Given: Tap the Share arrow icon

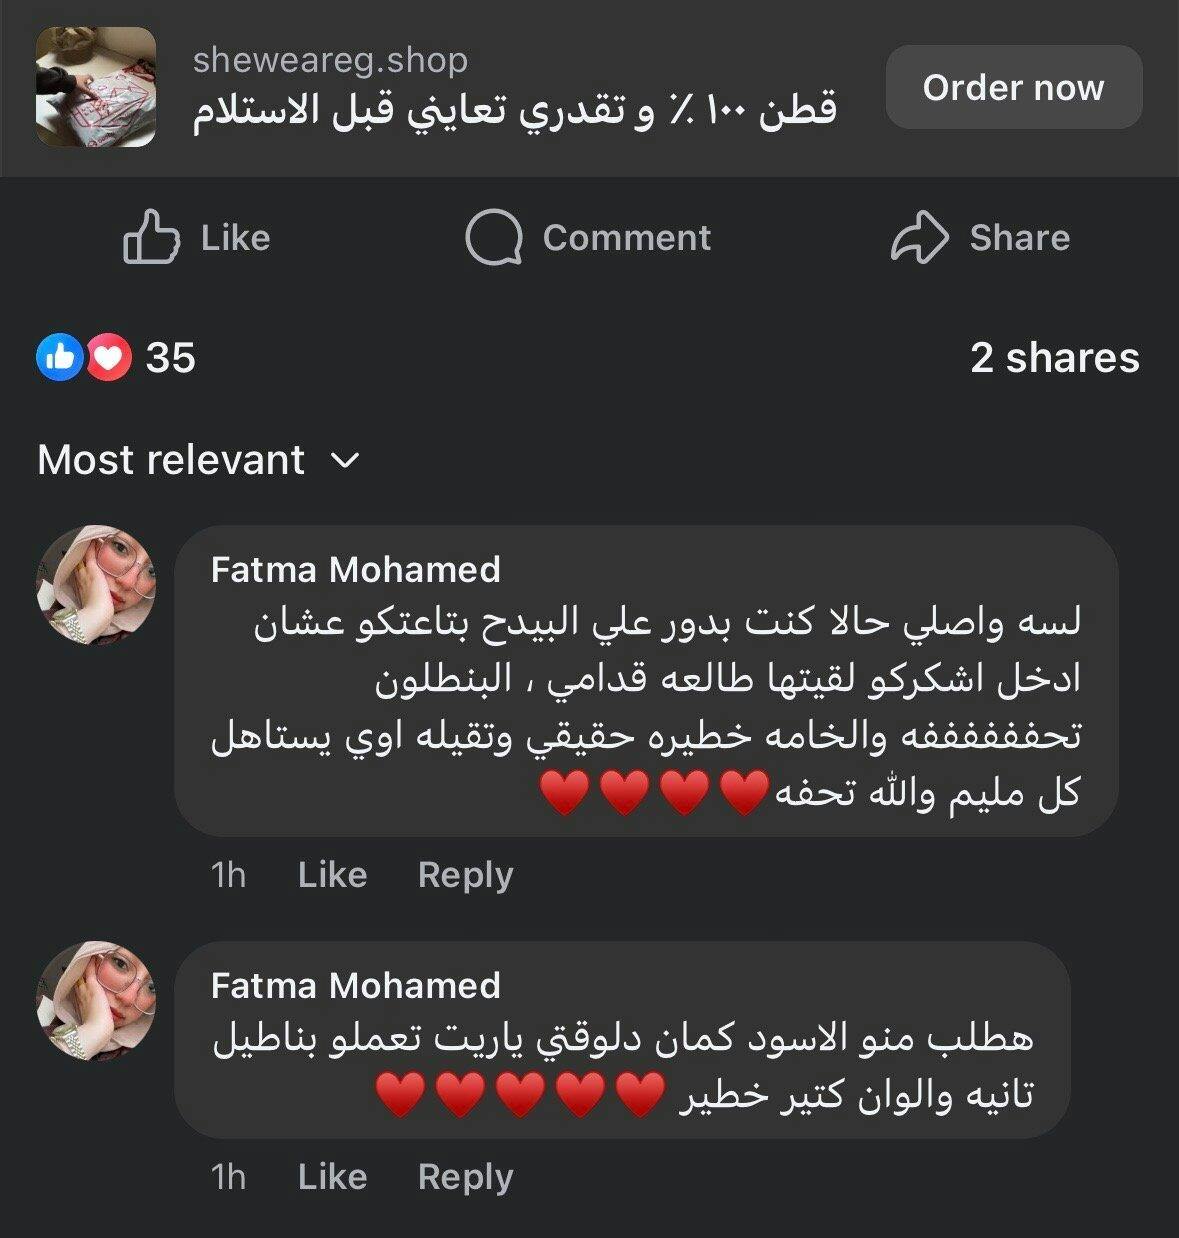Looking at the screenshot, I should [918, 237].
